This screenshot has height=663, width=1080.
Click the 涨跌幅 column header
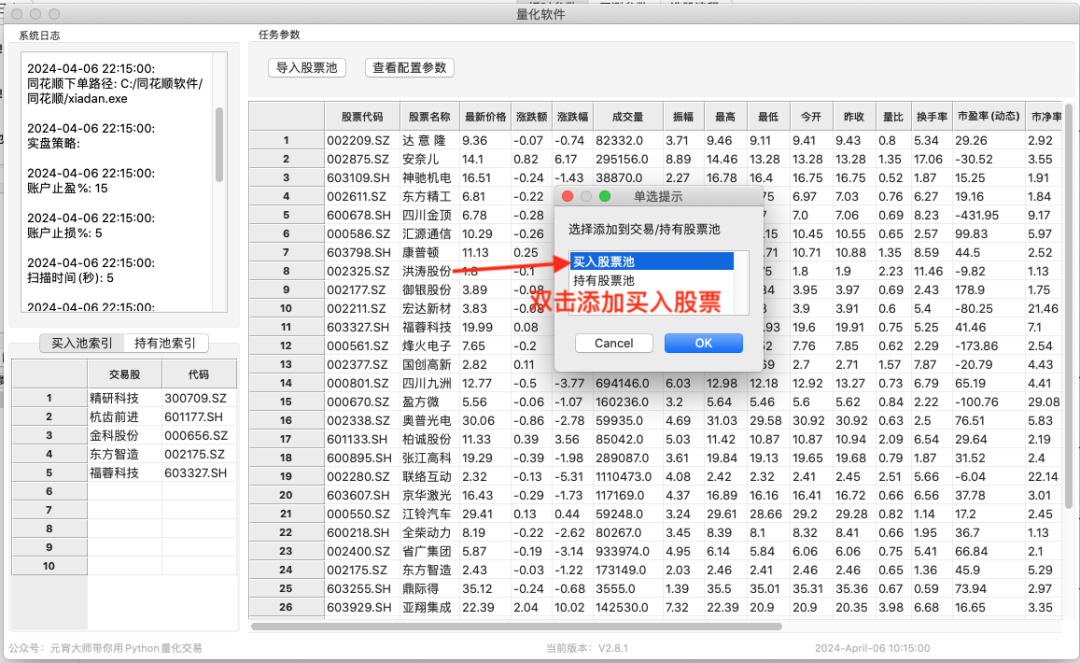[x=574, y=116]
